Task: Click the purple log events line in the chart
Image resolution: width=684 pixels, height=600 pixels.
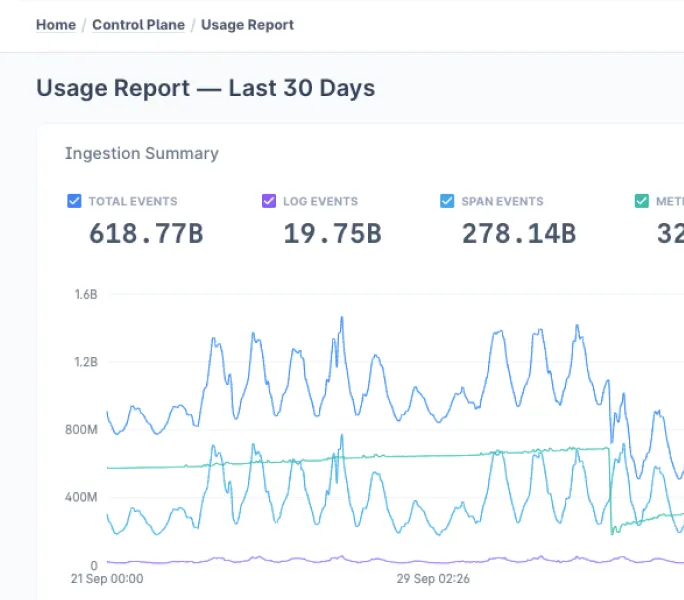Action: coord(300,561)
